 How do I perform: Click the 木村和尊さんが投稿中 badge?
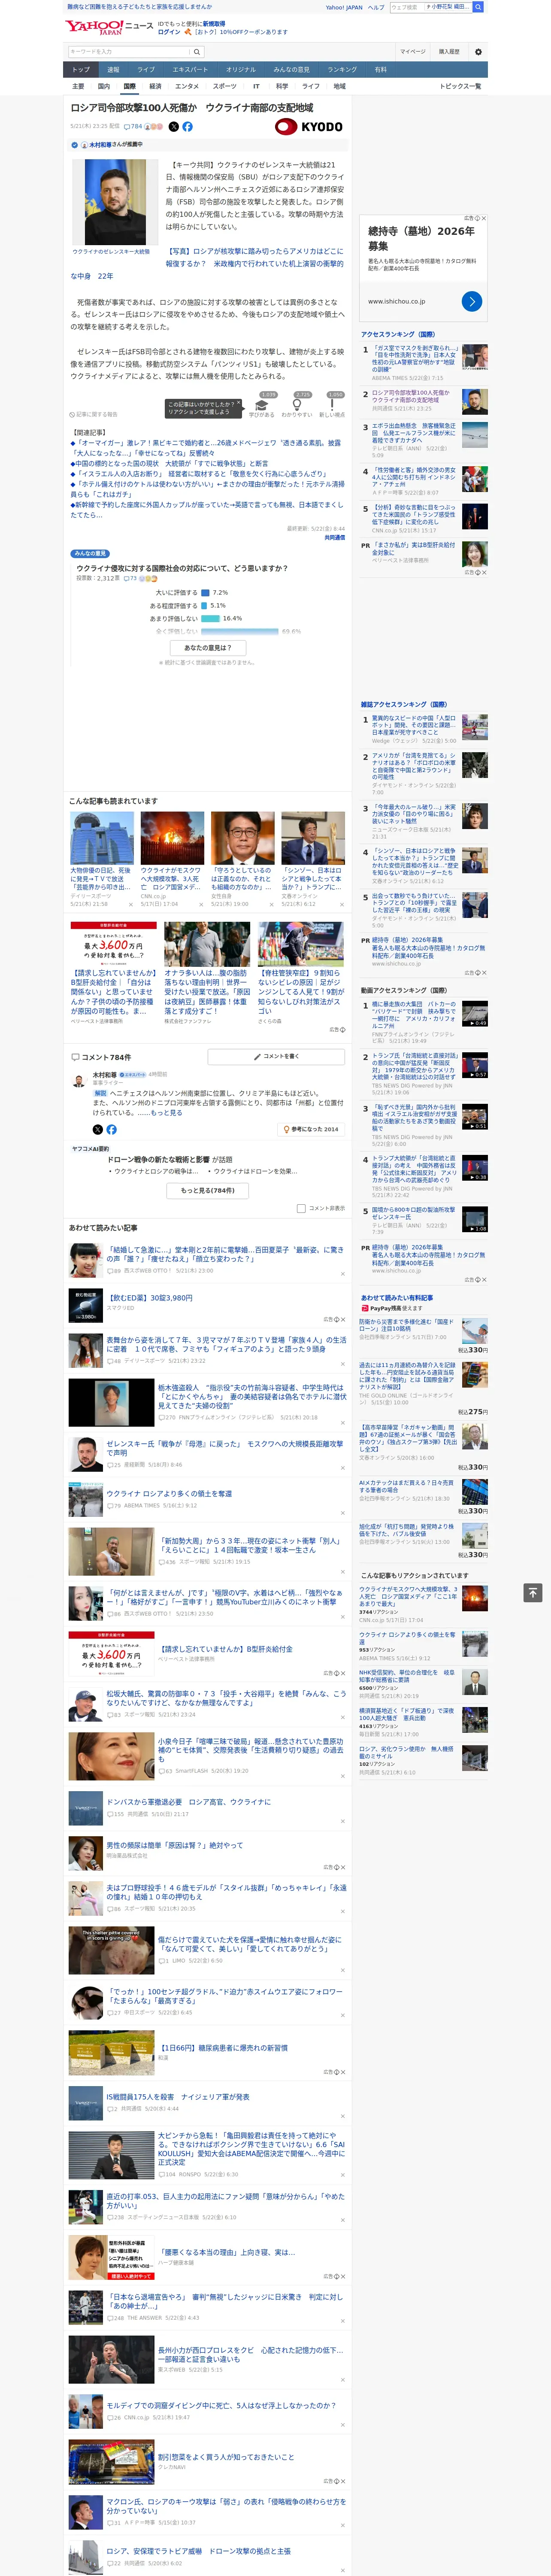point(107,145)
